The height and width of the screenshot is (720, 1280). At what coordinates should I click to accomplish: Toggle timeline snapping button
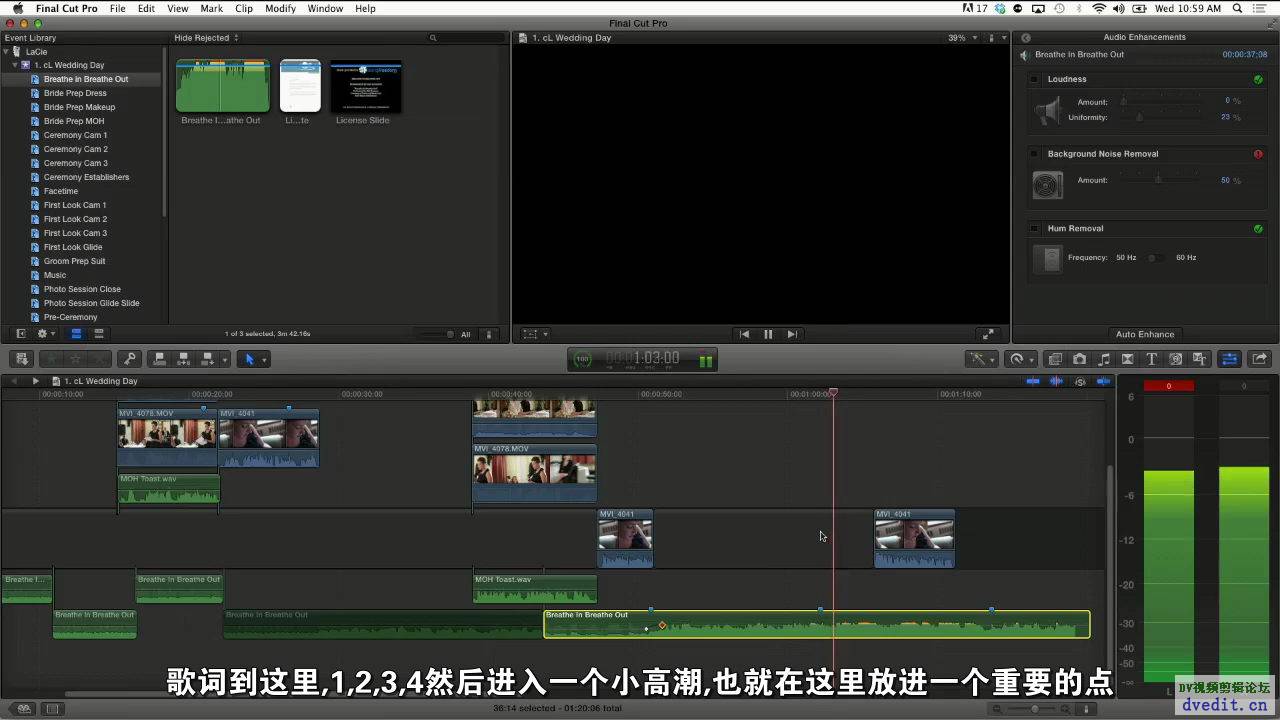click(1103, 381)
